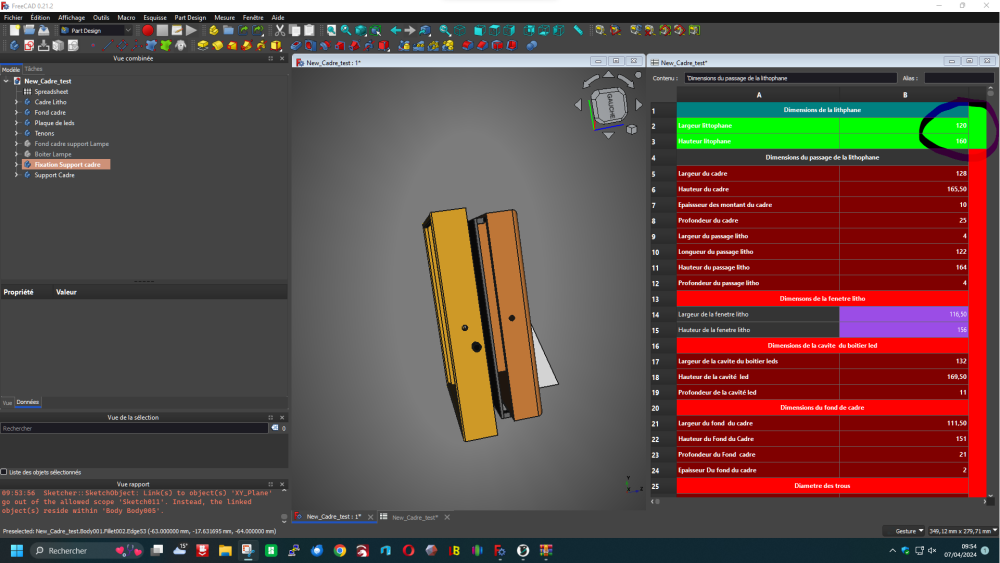The width and height of the screenshot is (1000, 563).
Task: Click the red Record macro button
Action: pyautogui.click(x=147, y=31)
